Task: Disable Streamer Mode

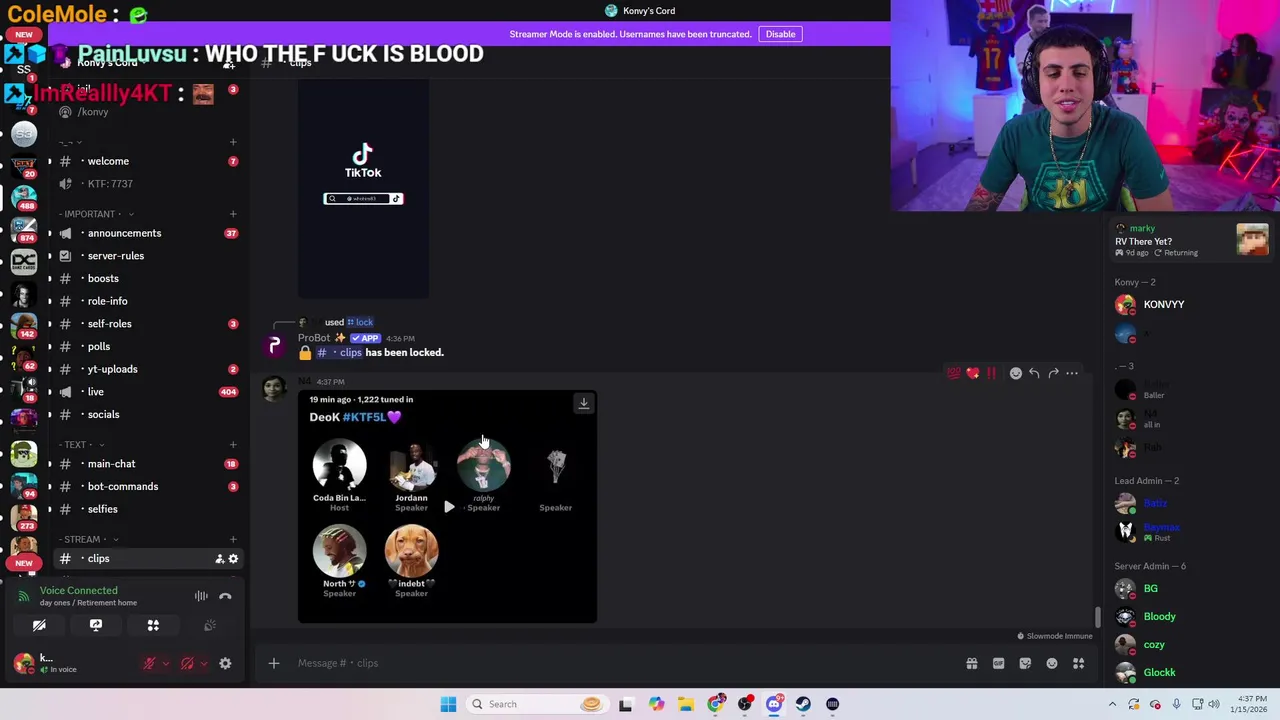Action: point(780,34)
